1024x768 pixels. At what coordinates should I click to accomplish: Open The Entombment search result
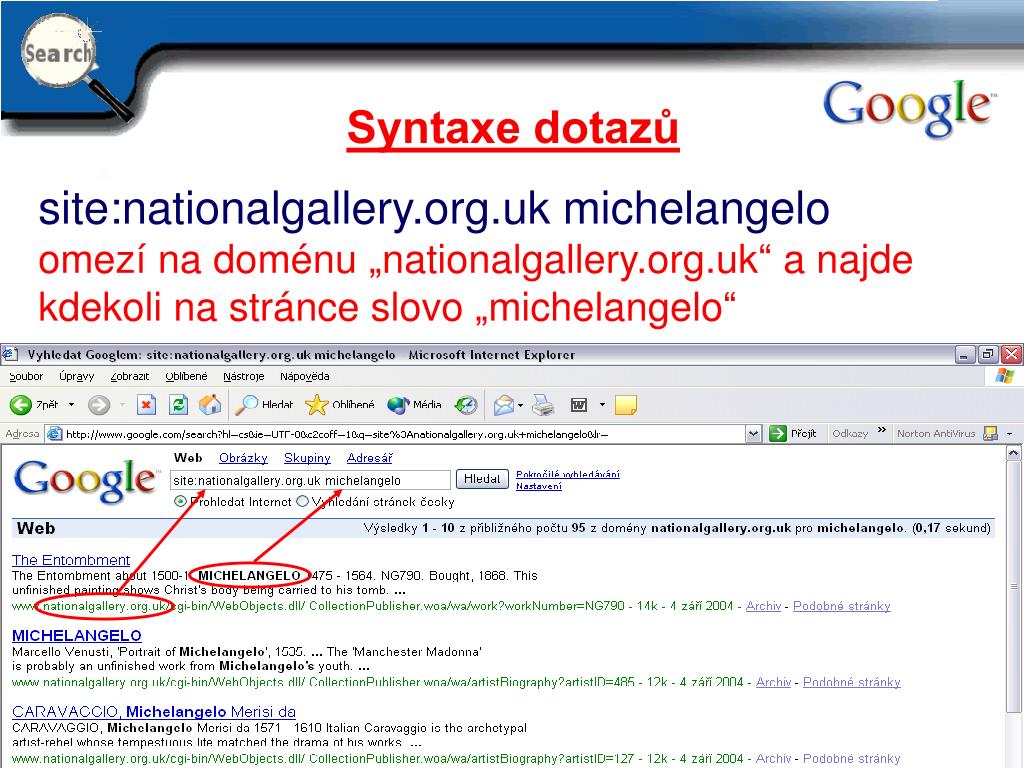tap(71, 560)
